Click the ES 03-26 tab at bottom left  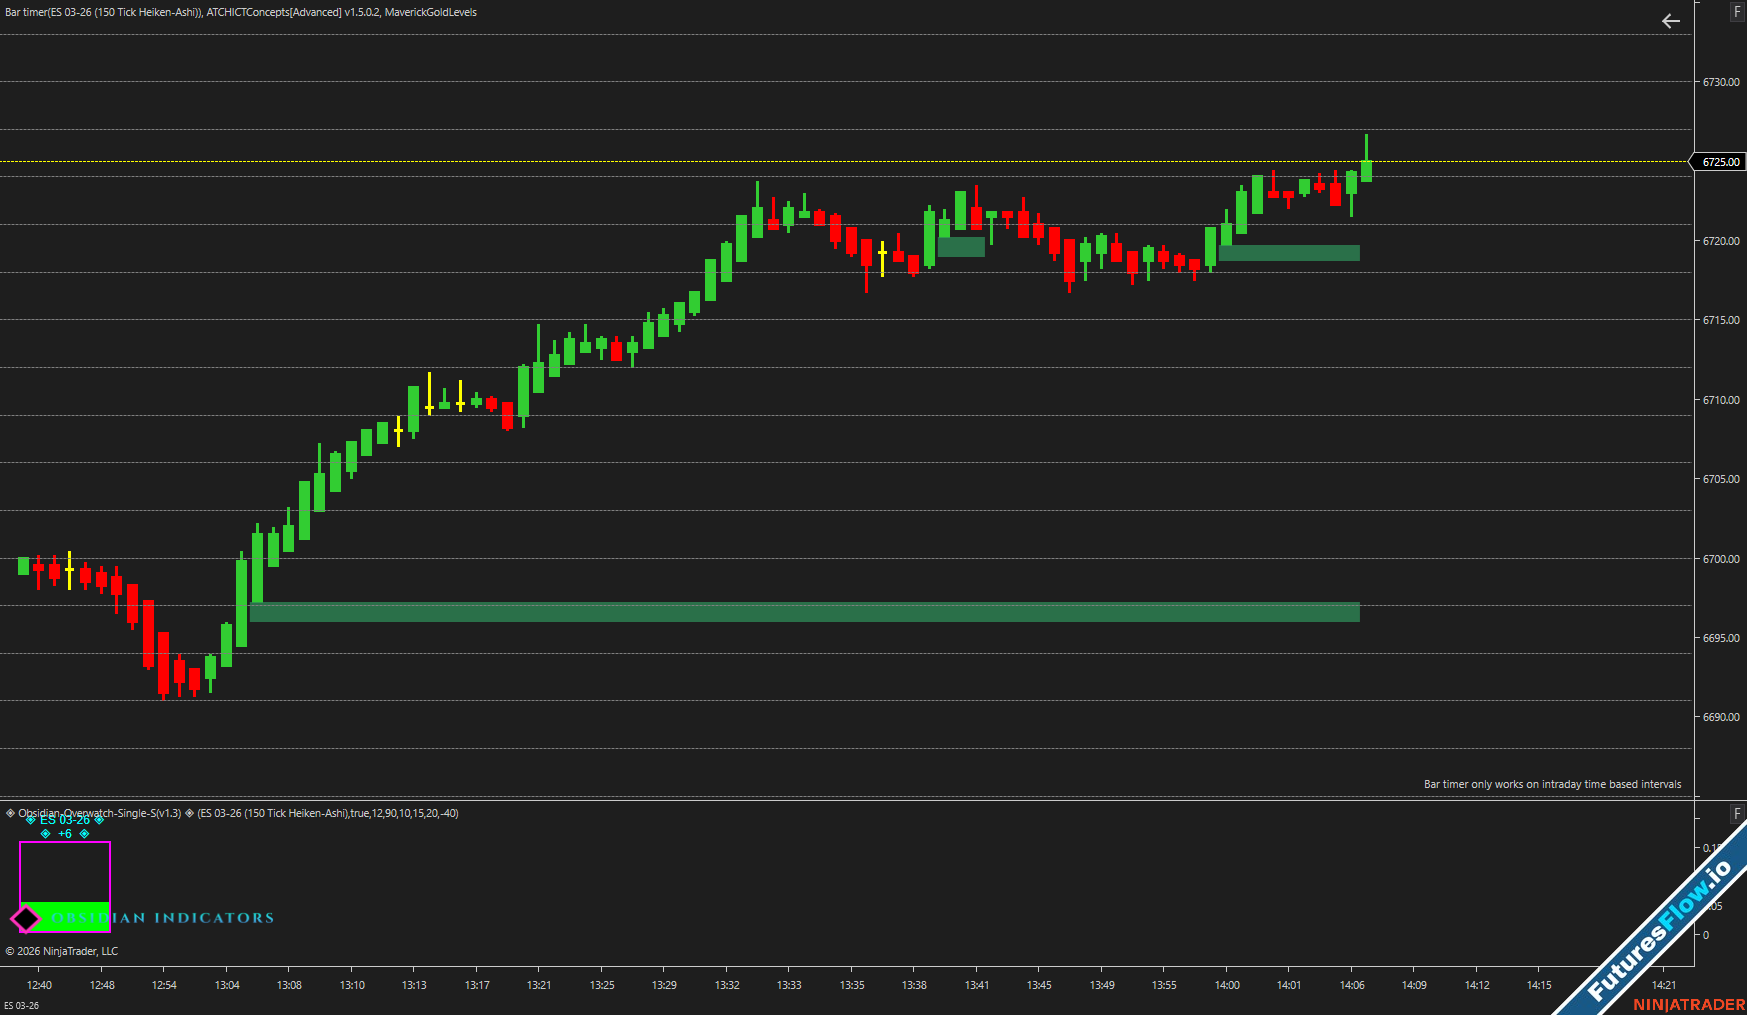click(x=21, y=1005)
